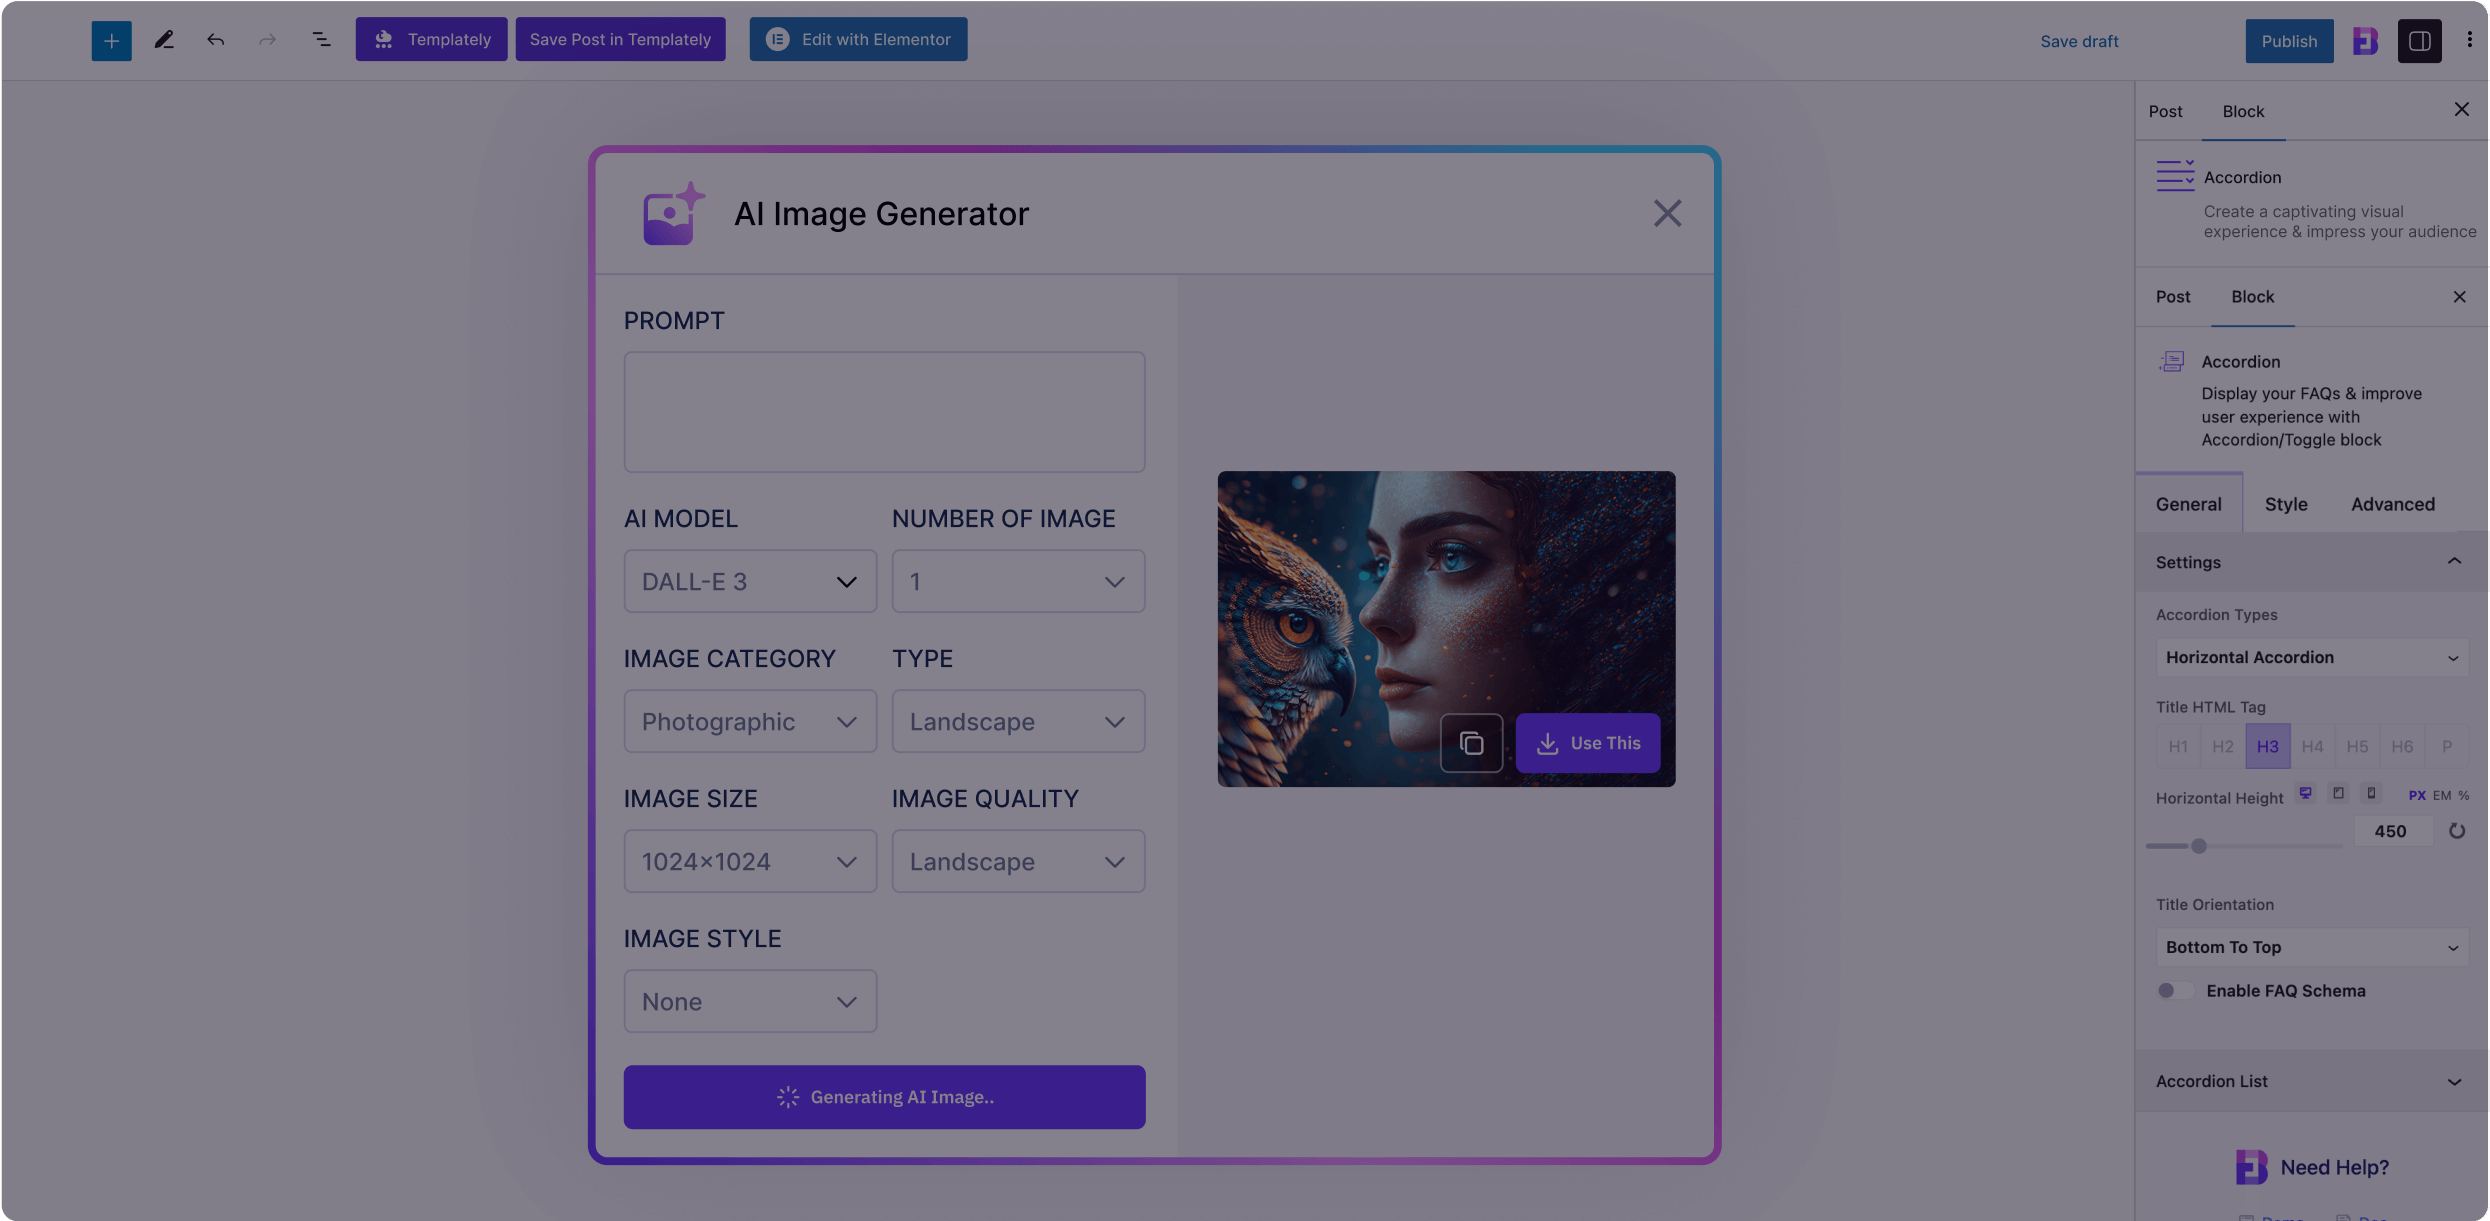Select the pencil Tools icon in toolbar

tap(164, 40)
